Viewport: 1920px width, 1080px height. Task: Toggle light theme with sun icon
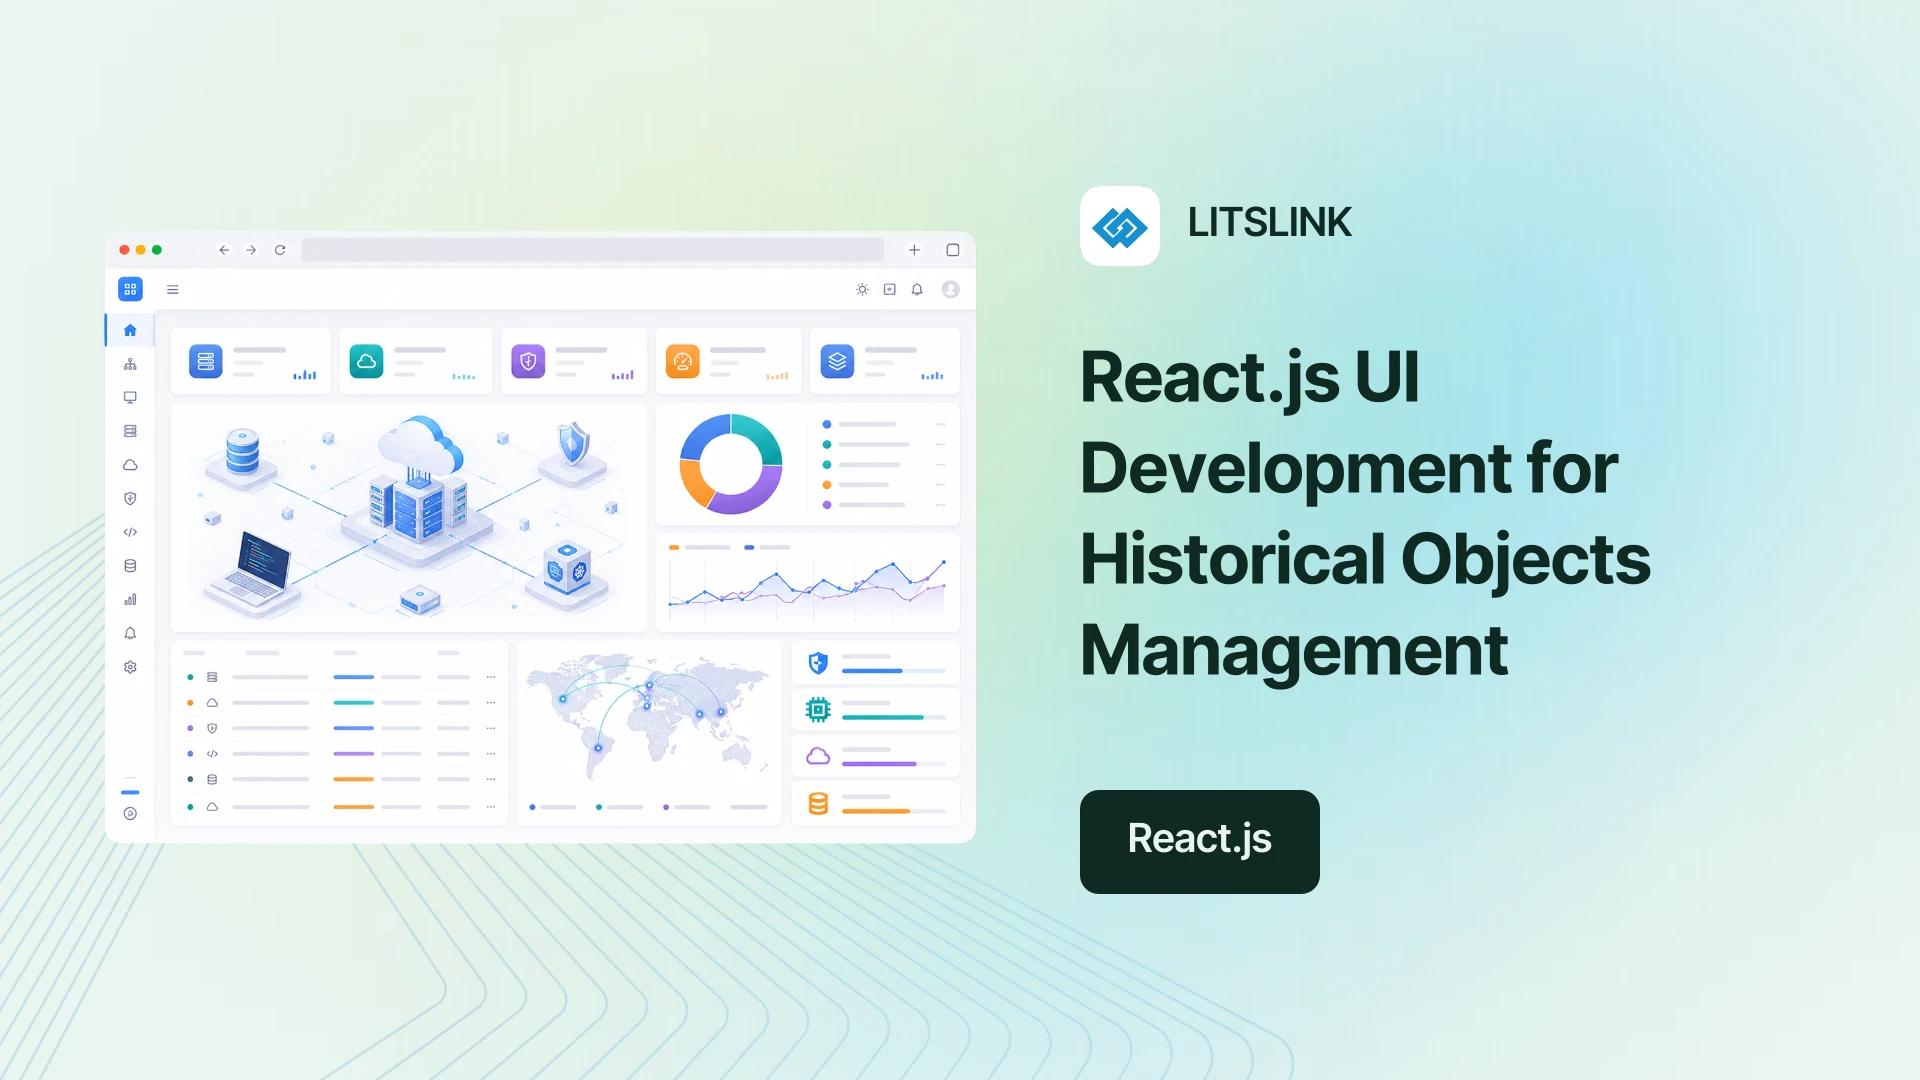click(862, 289)
